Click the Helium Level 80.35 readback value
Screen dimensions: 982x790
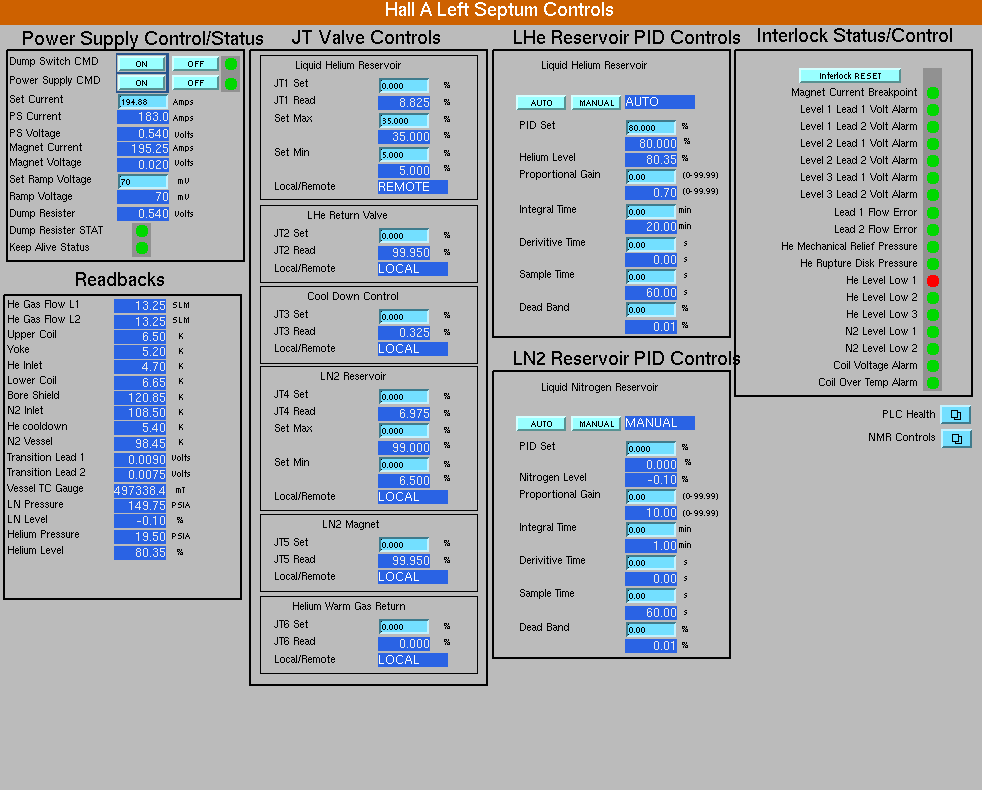pos(140,553)
